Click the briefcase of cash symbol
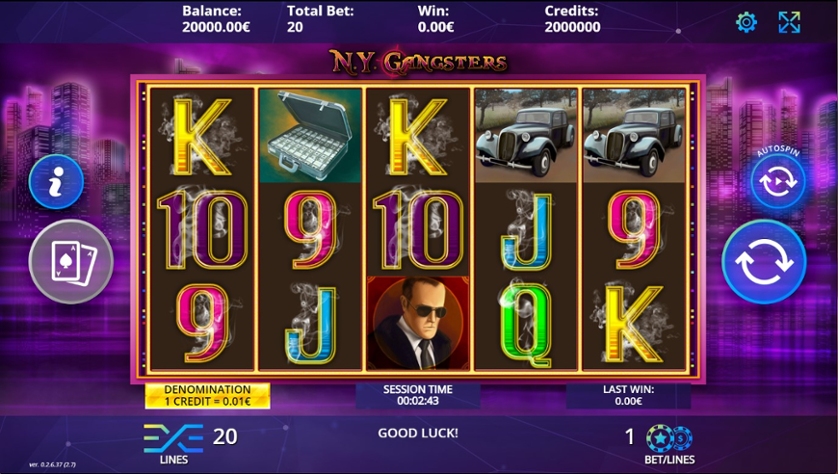838x474 pixels. point(311,136)
